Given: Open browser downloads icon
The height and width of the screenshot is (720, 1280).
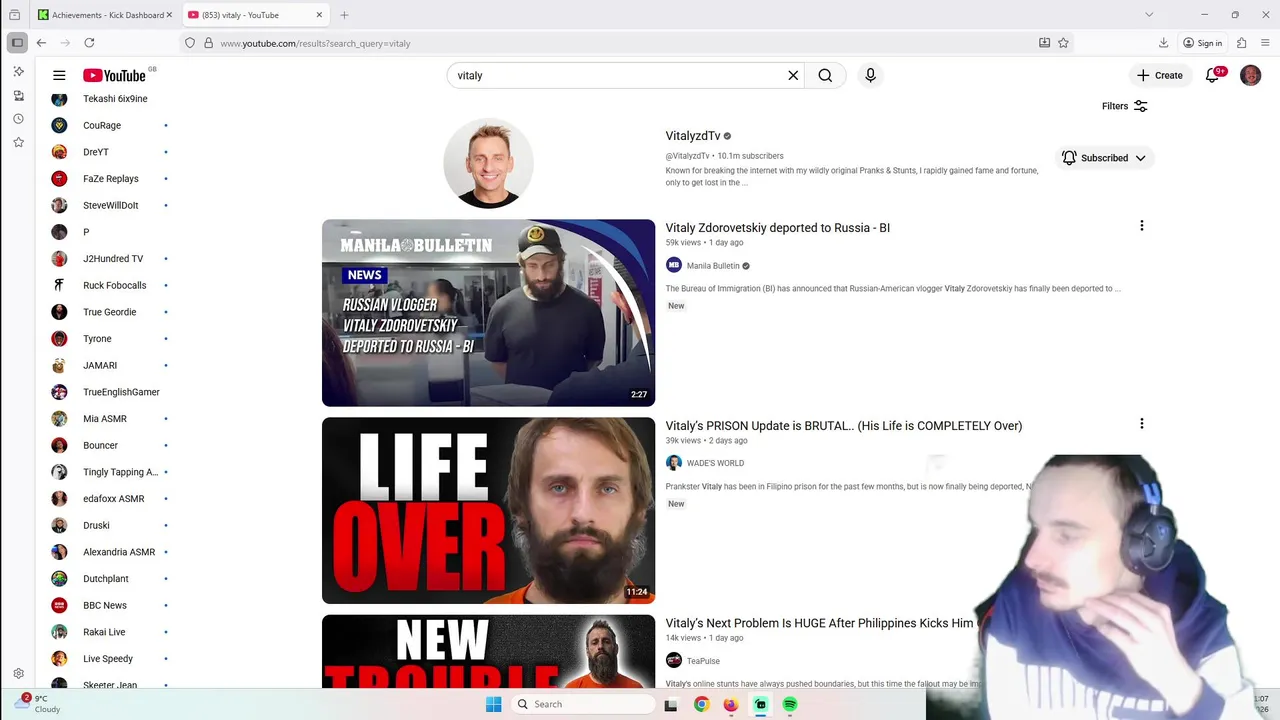Looking at the screenshot, I should coord(1163,43).
